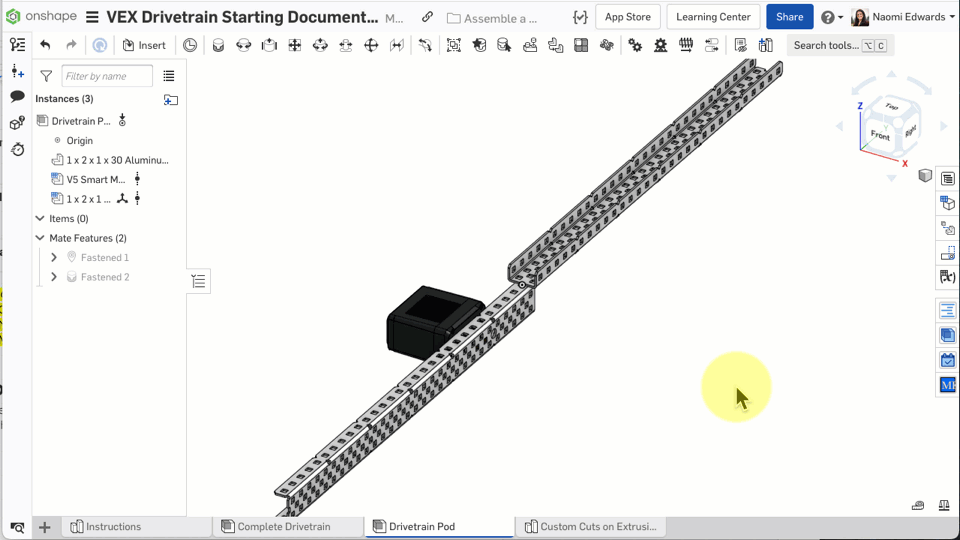Click the filter funnel icon

(46, 76)
